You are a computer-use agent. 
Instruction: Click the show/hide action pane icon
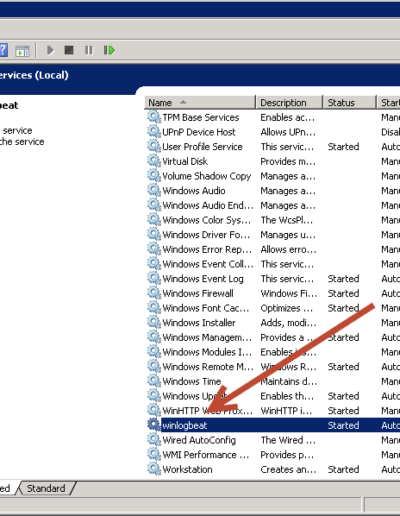[22, 51]
